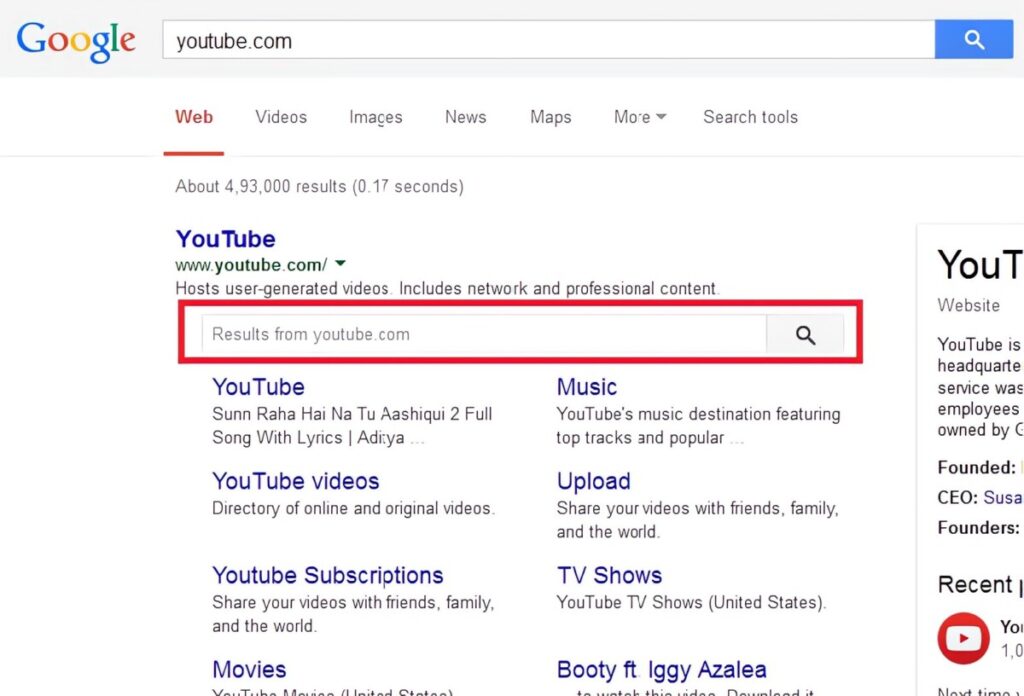This screenshot has height=696, width=1024.
Task: Open the Music sitelink
Action: pos(586,387)
